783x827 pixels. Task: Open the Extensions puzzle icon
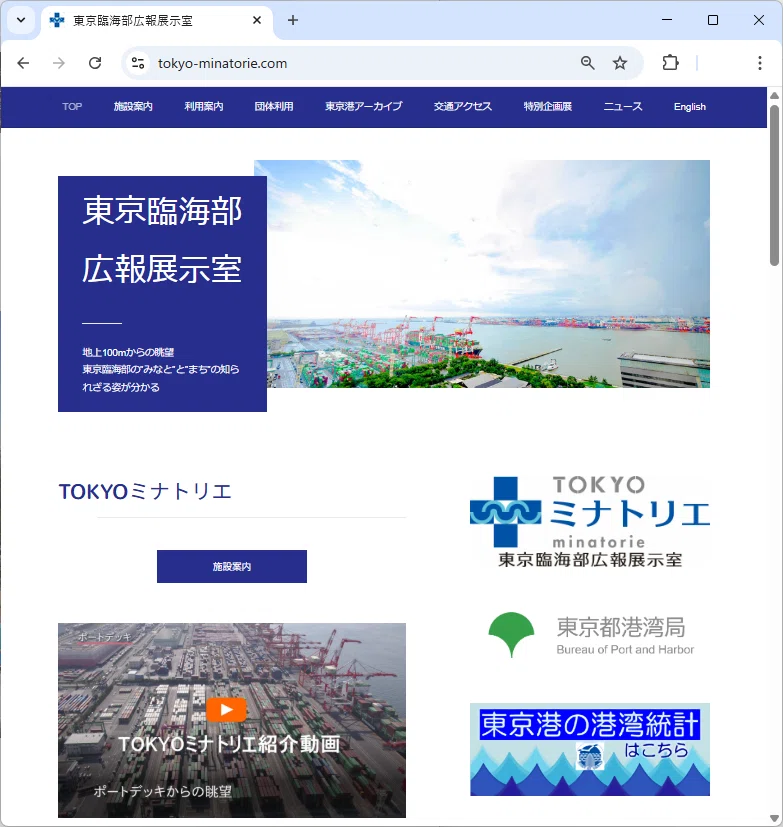670,63
